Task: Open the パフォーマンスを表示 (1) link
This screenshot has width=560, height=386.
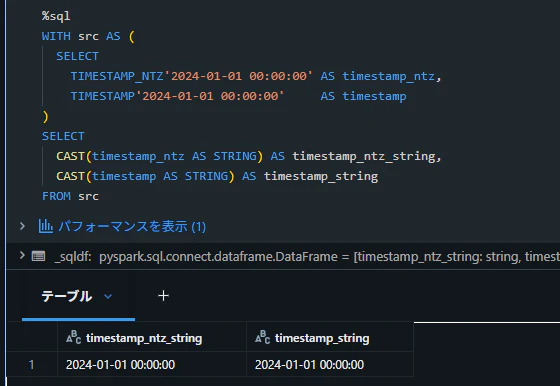Action: pyautogui.click(x=132, y=226)
